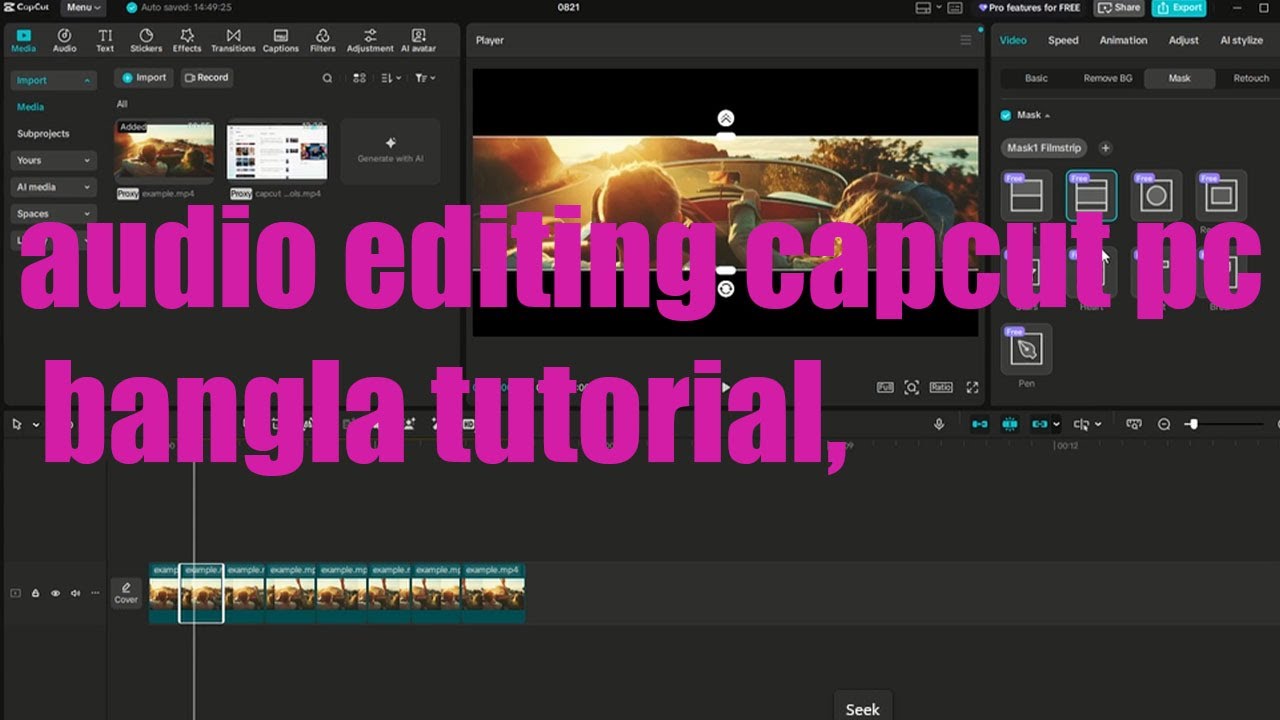Open the Transitions panel
The height and width of the screenshot is (720, 1280).
(x=233, y=40)
